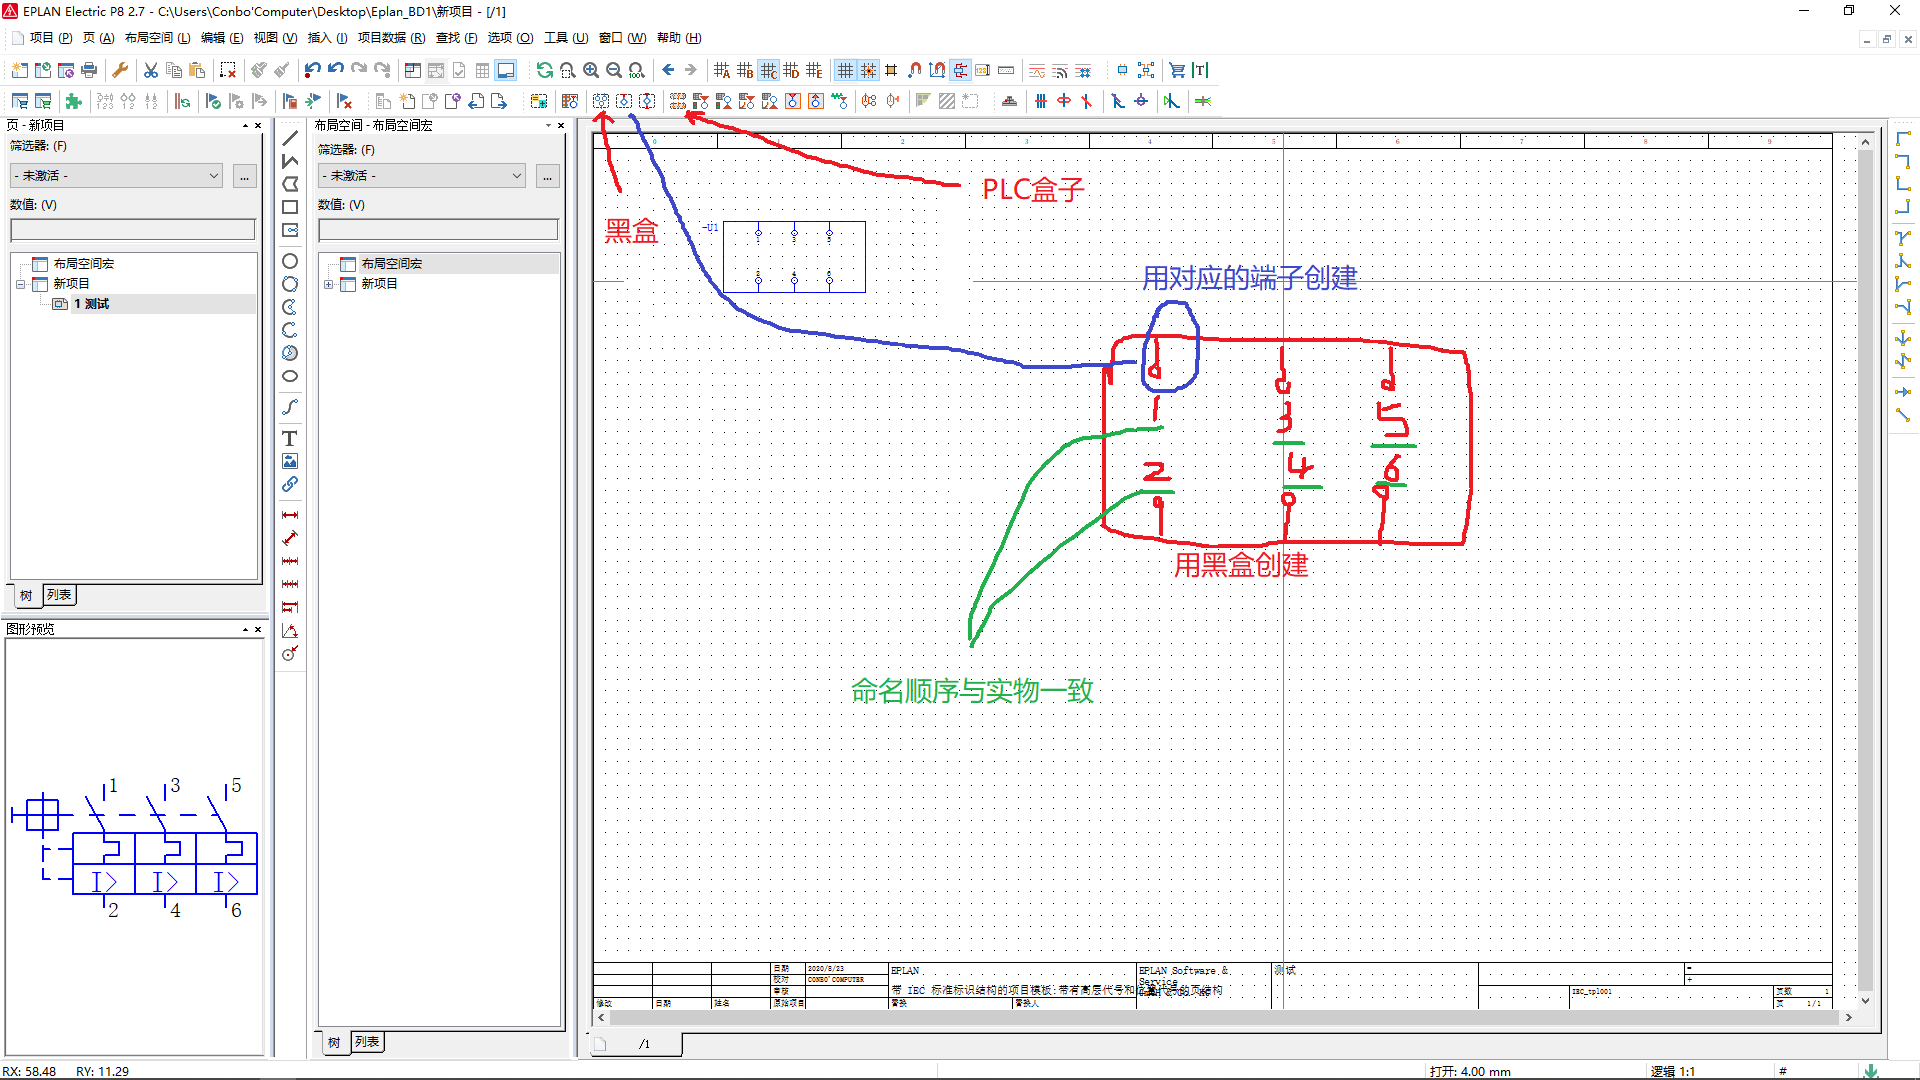Select the Spline drawing tool

click(x=290, y=407)
